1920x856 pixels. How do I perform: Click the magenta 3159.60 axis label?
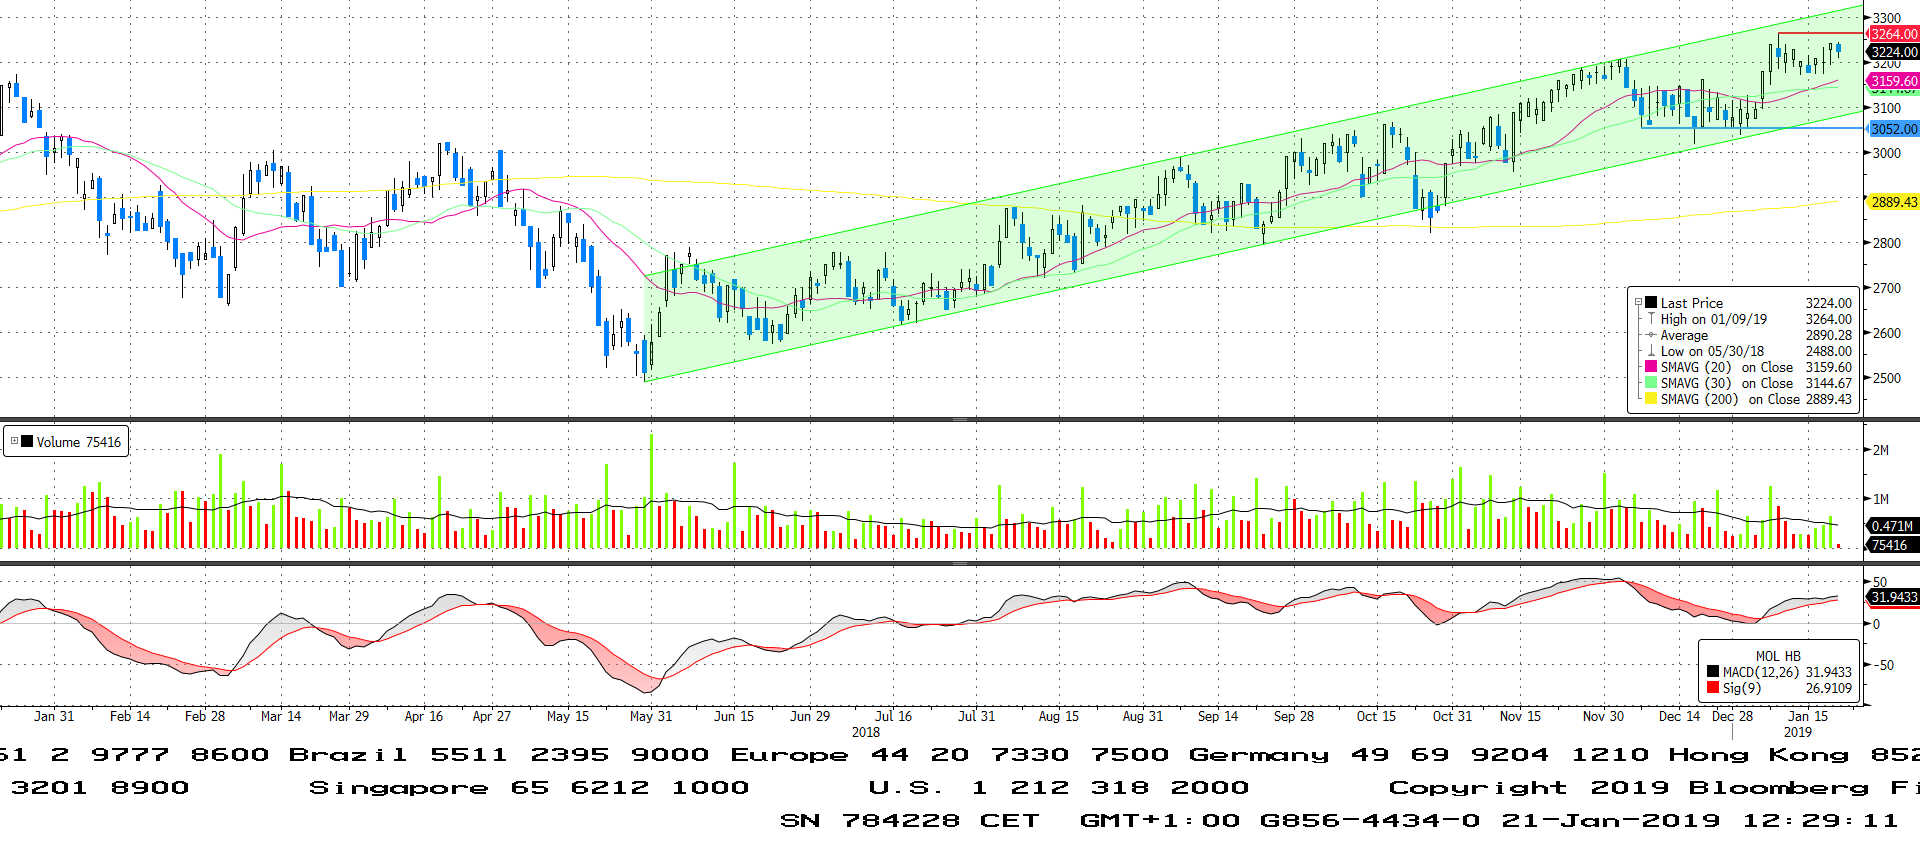(1894, 81)
